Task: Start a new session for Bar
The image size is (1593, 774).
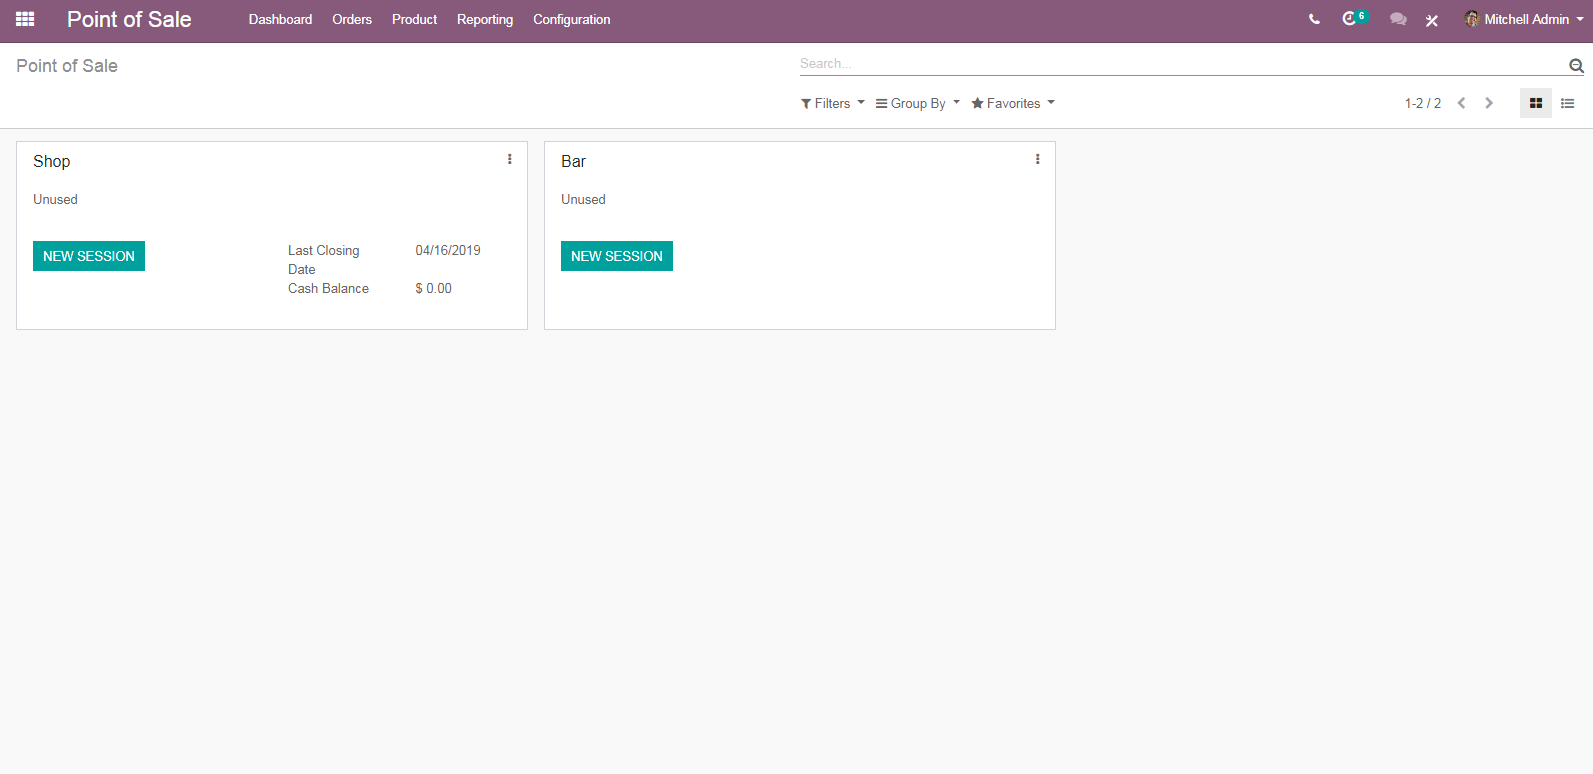Action: (617, 256)
